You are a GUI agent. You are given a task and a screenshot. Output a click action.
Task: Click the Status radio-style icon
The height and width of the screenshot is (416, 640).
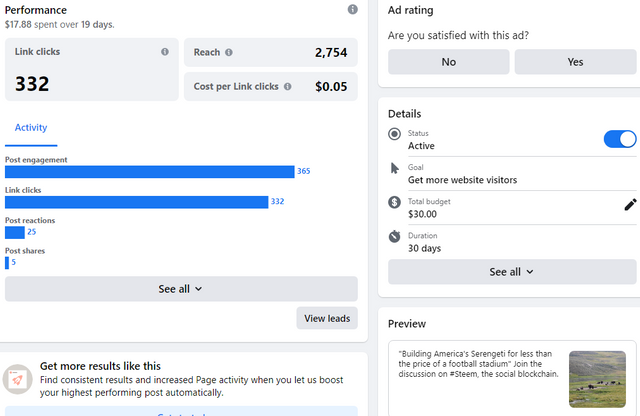click(394, 134)
